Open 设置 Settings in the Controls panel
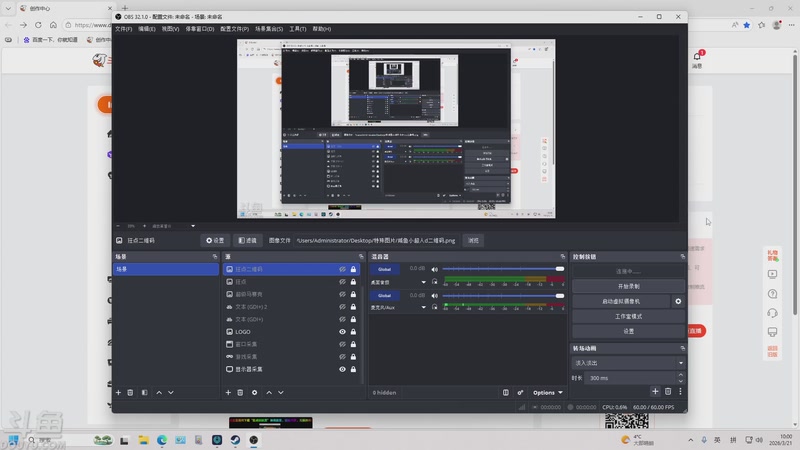Image resolution: width=800 pixels, height=450 pixels. point(629,331)
